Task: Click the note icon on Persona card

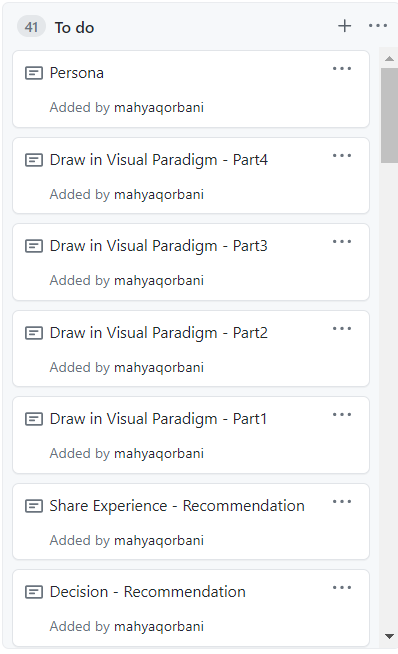Action: coord(34,73)
